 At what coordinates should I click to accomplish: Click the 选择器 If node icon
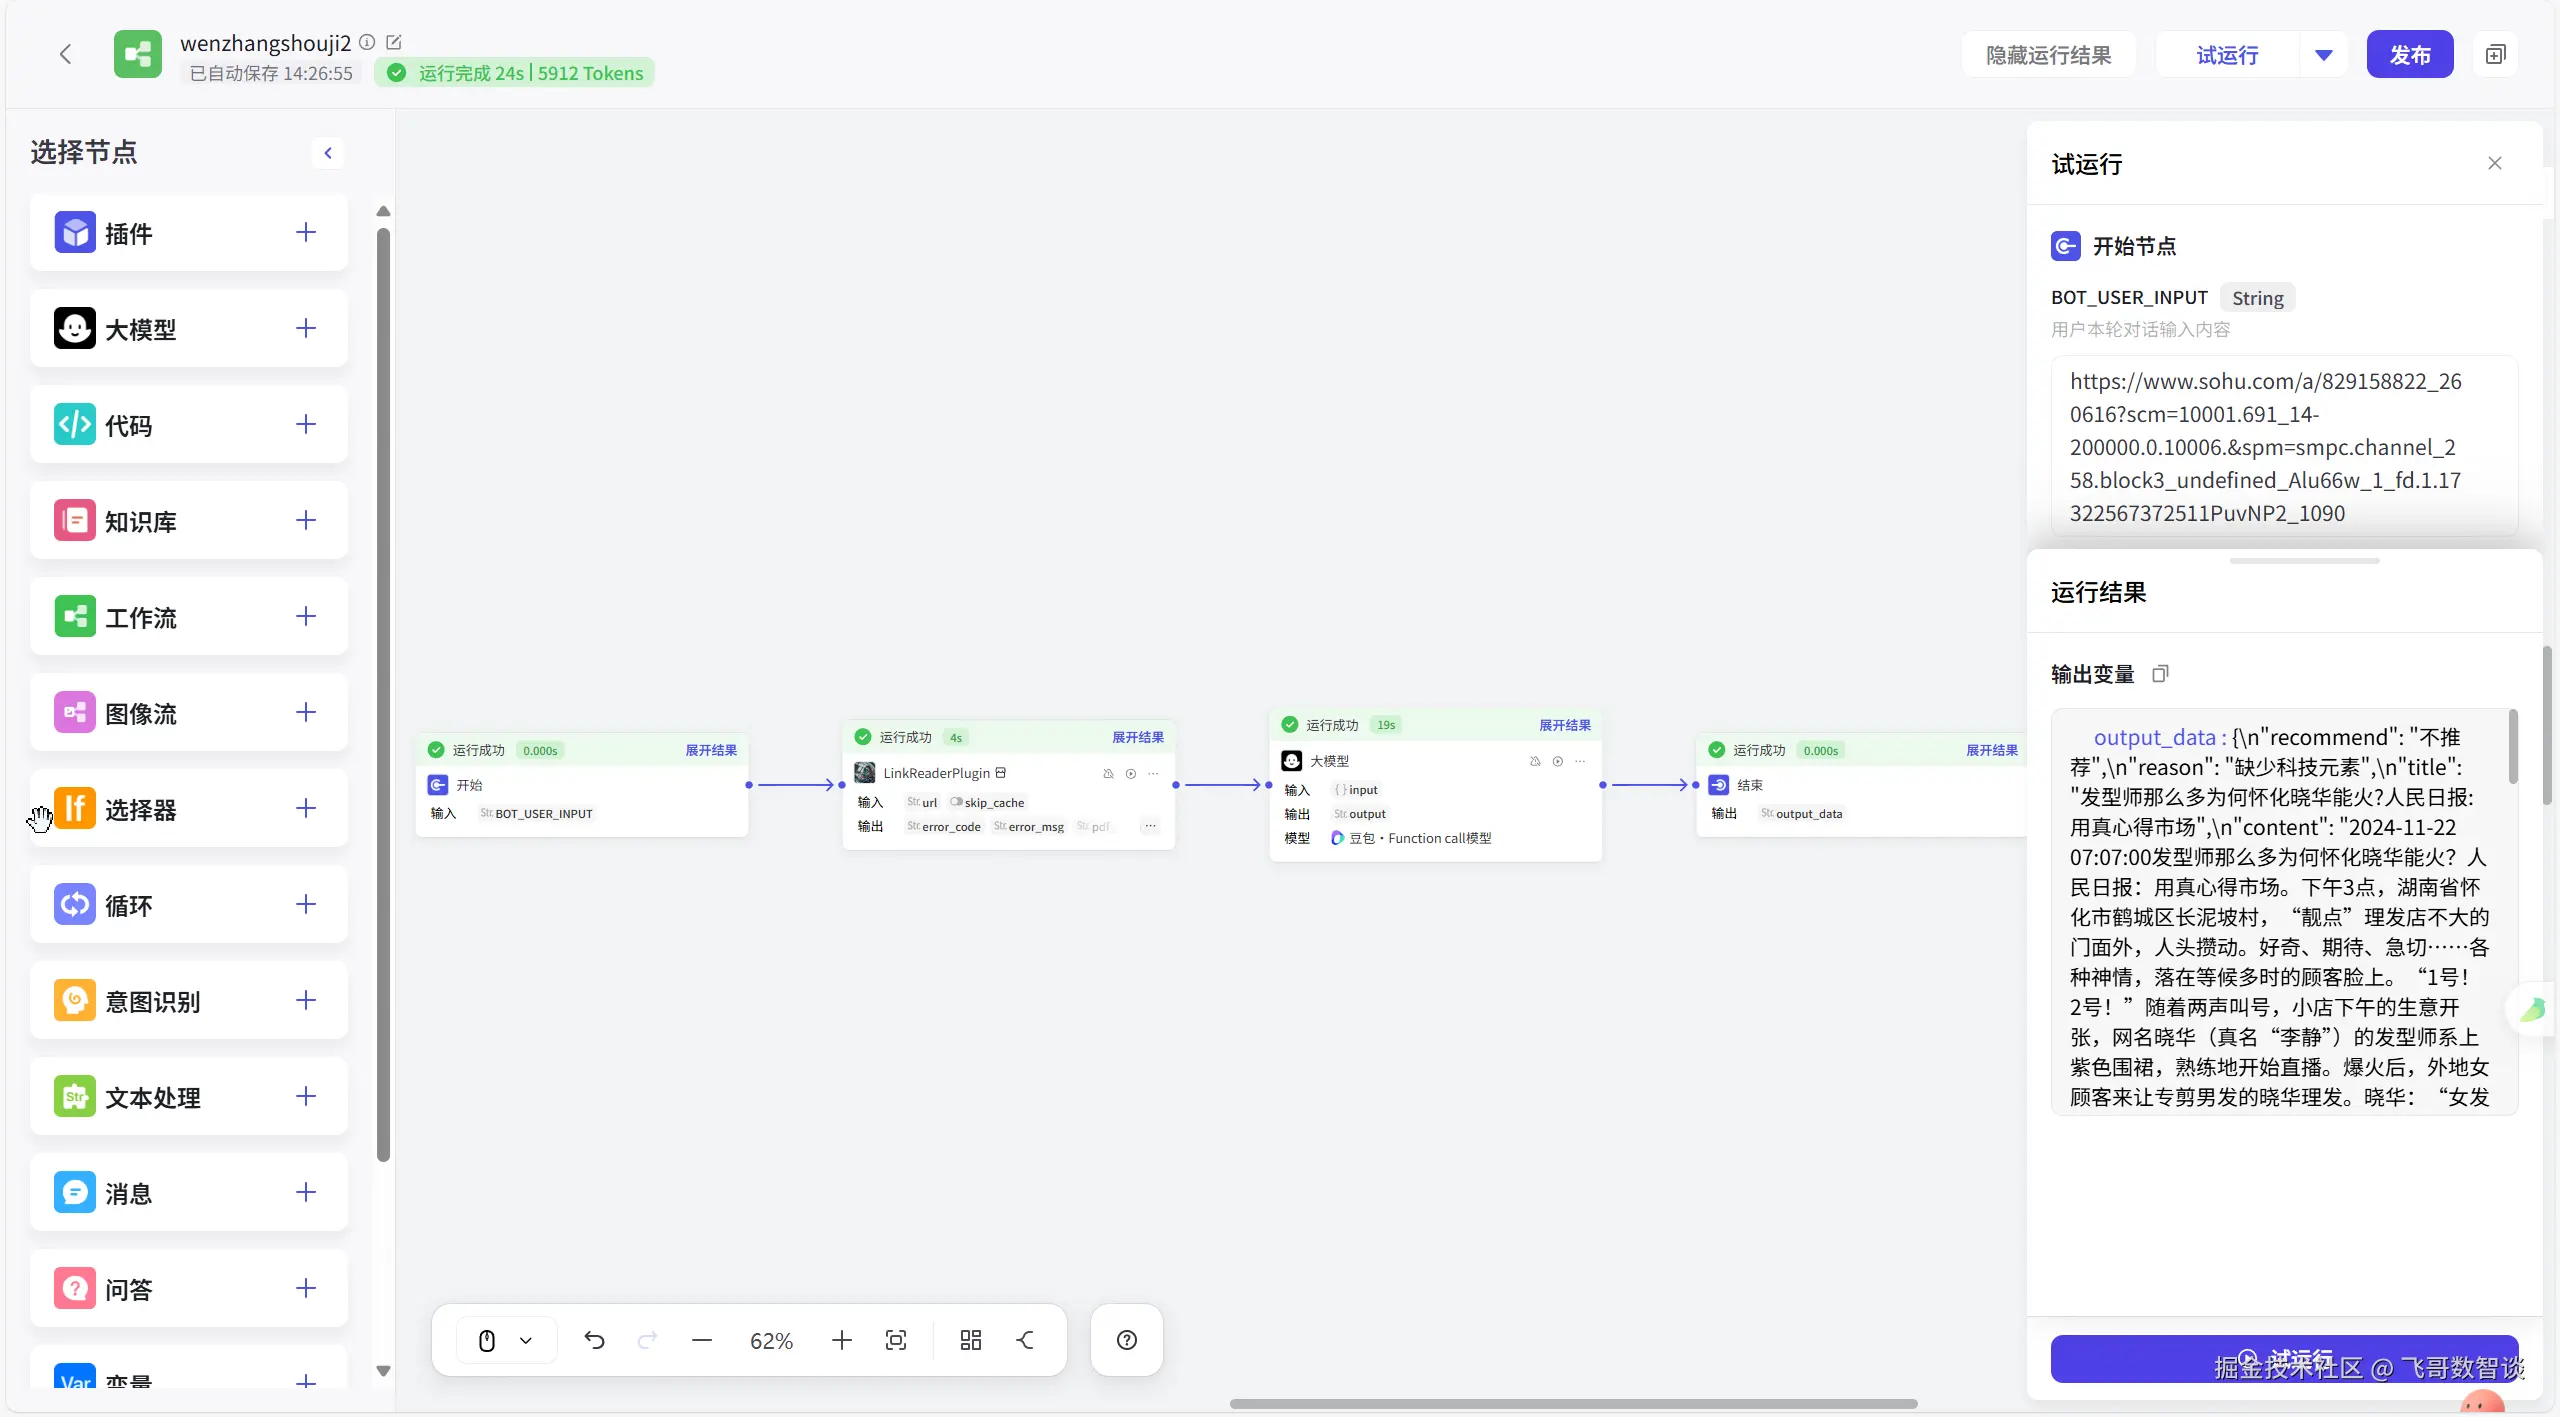[75, 809]
